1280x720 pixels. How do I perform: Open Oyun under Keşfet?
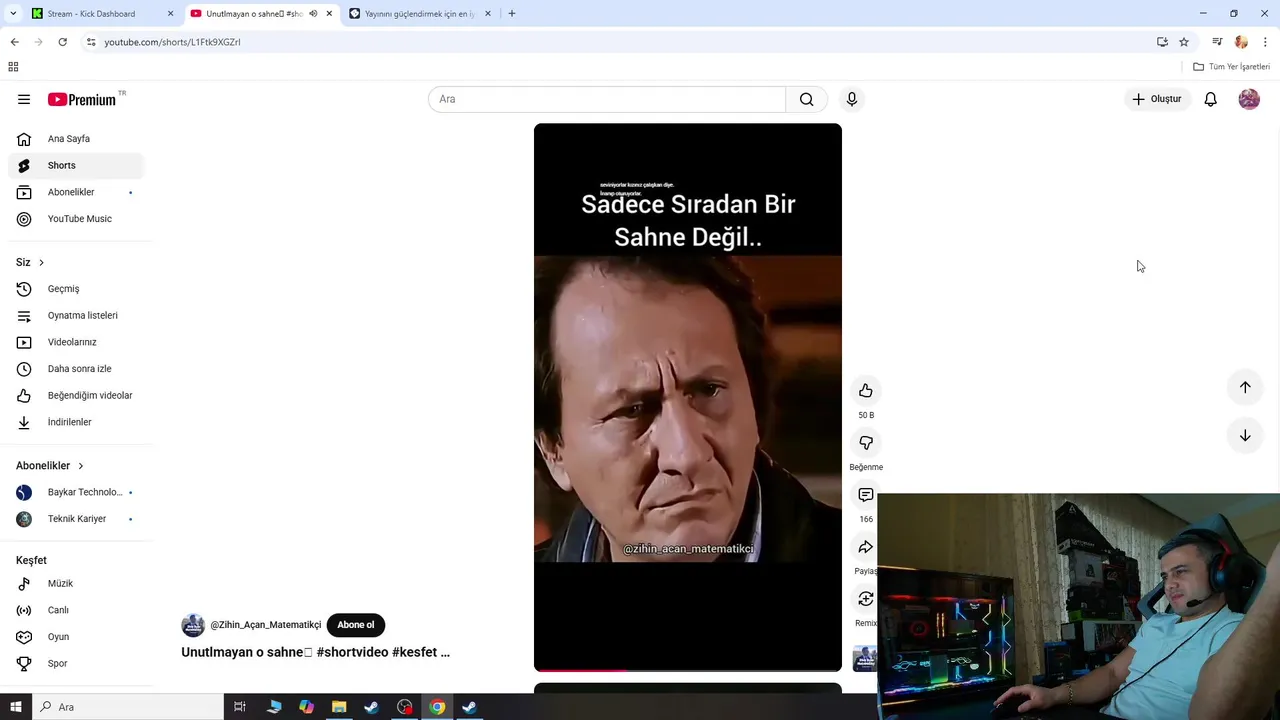(x=76, y=637)
